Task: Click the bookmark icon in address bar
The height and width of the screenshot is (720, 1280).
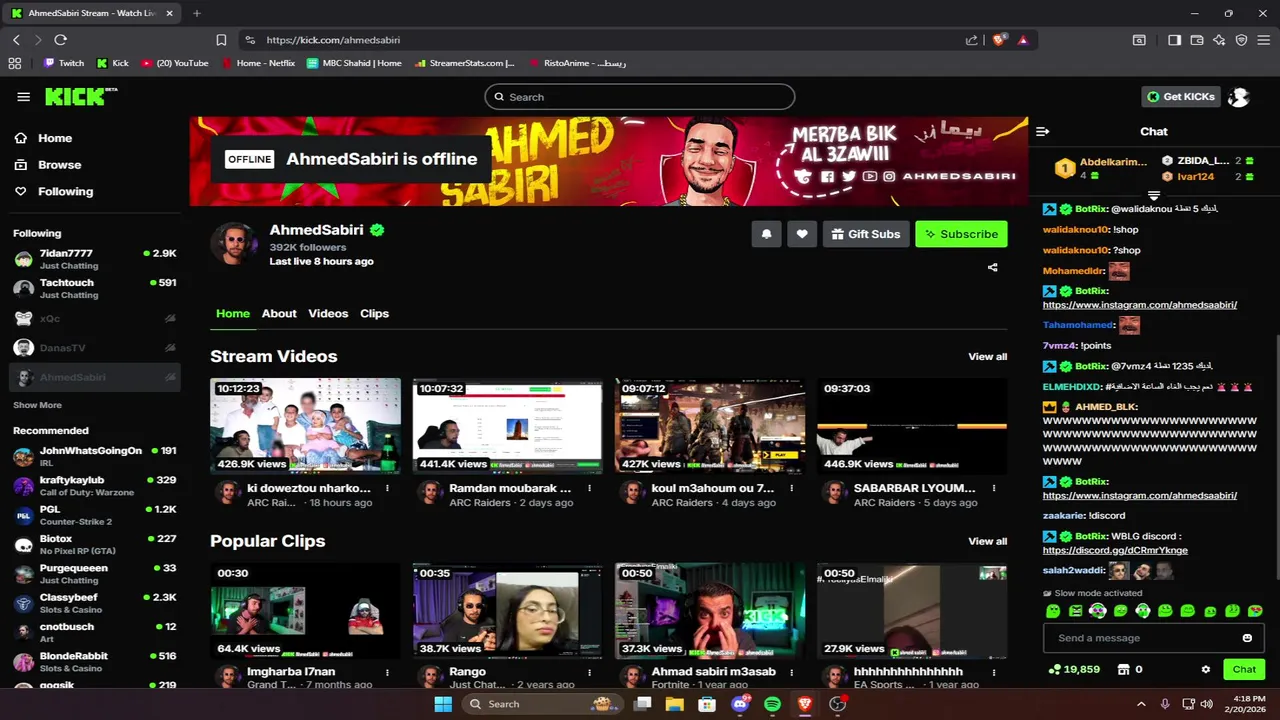Action: [x=221, y=40]
